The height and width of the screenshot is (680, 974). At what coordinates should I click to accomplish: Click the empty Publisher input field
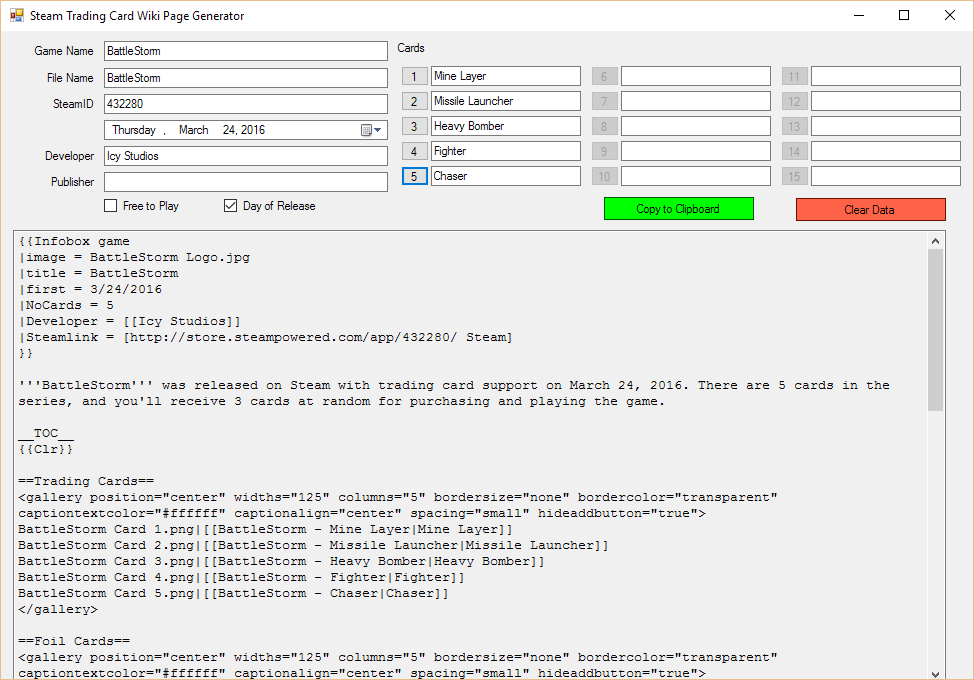(246, 182)
